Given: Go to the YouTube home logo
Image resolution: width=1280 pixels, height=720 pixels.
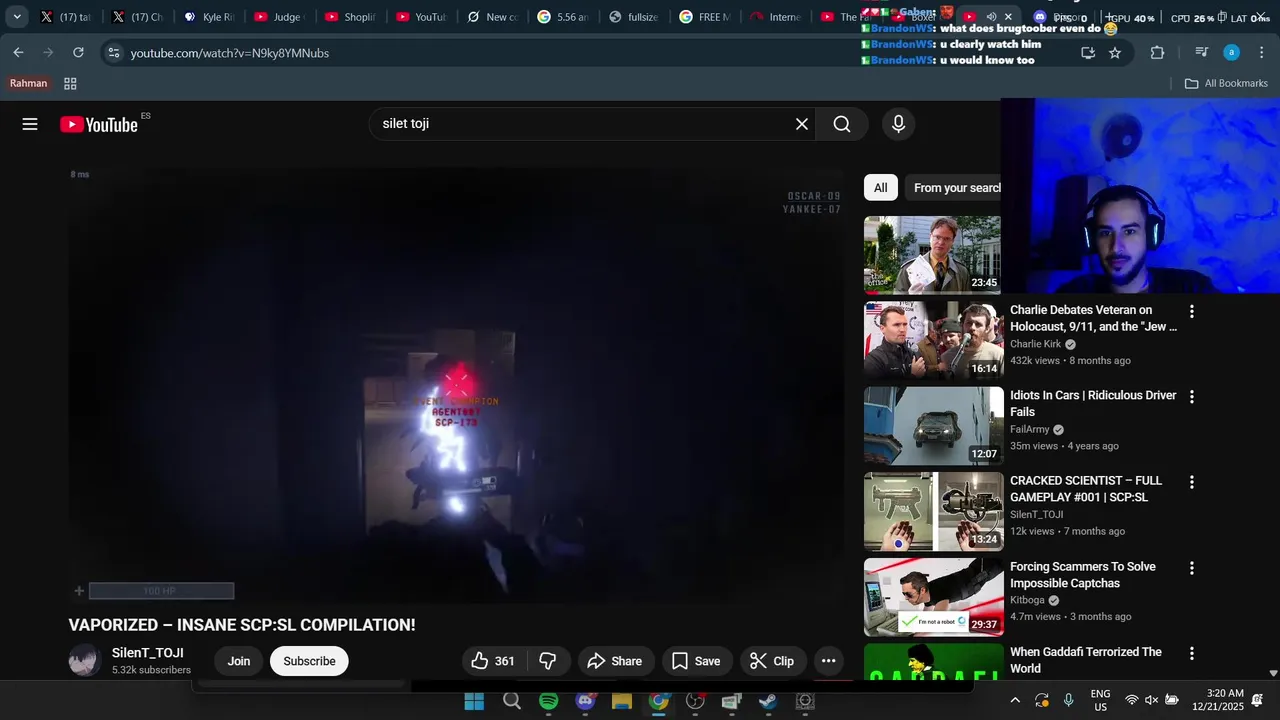Looking at the screenshot, I should [99, 124].
